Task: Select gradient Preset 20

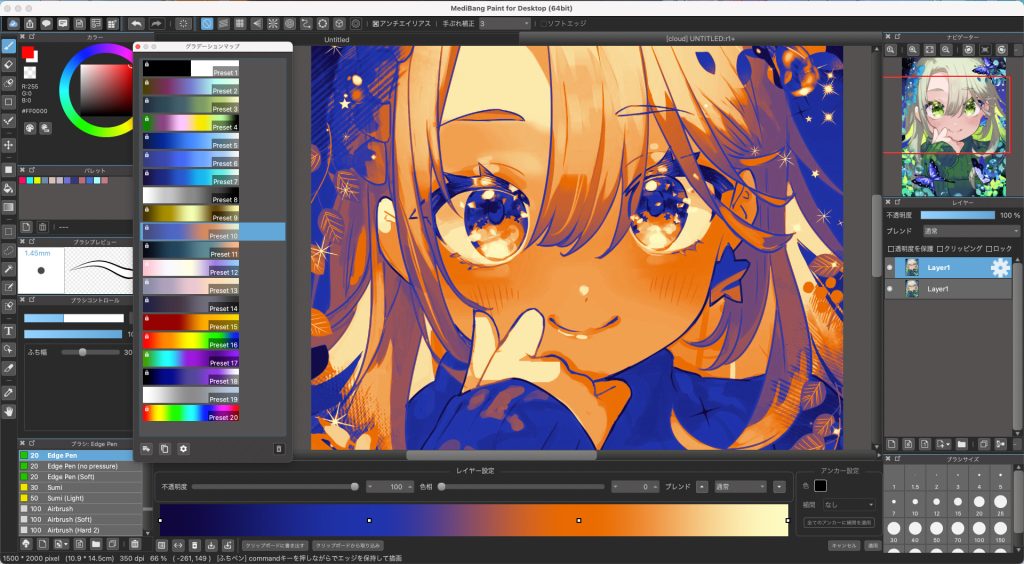Action: click(191, 413)
